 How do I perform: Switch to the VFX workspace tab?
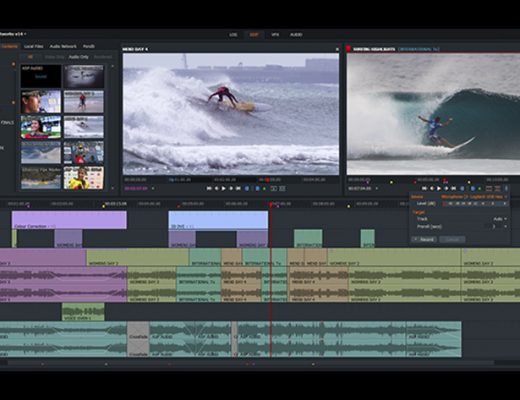[275, 35]
